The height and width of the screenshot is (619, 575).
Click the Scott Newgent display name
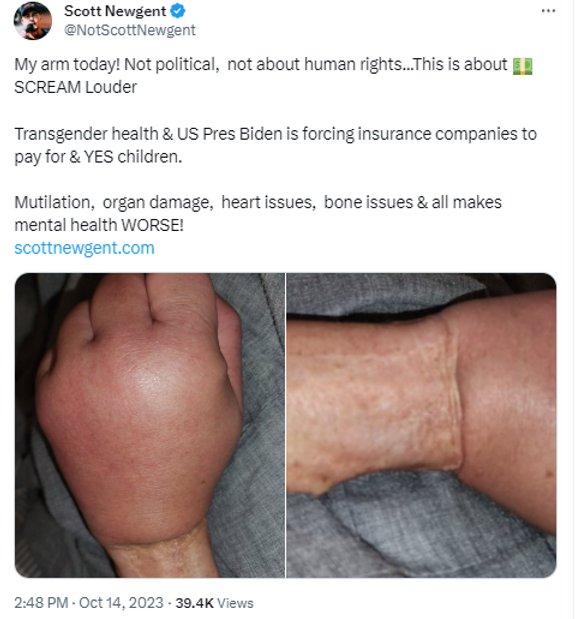point(115,11)
